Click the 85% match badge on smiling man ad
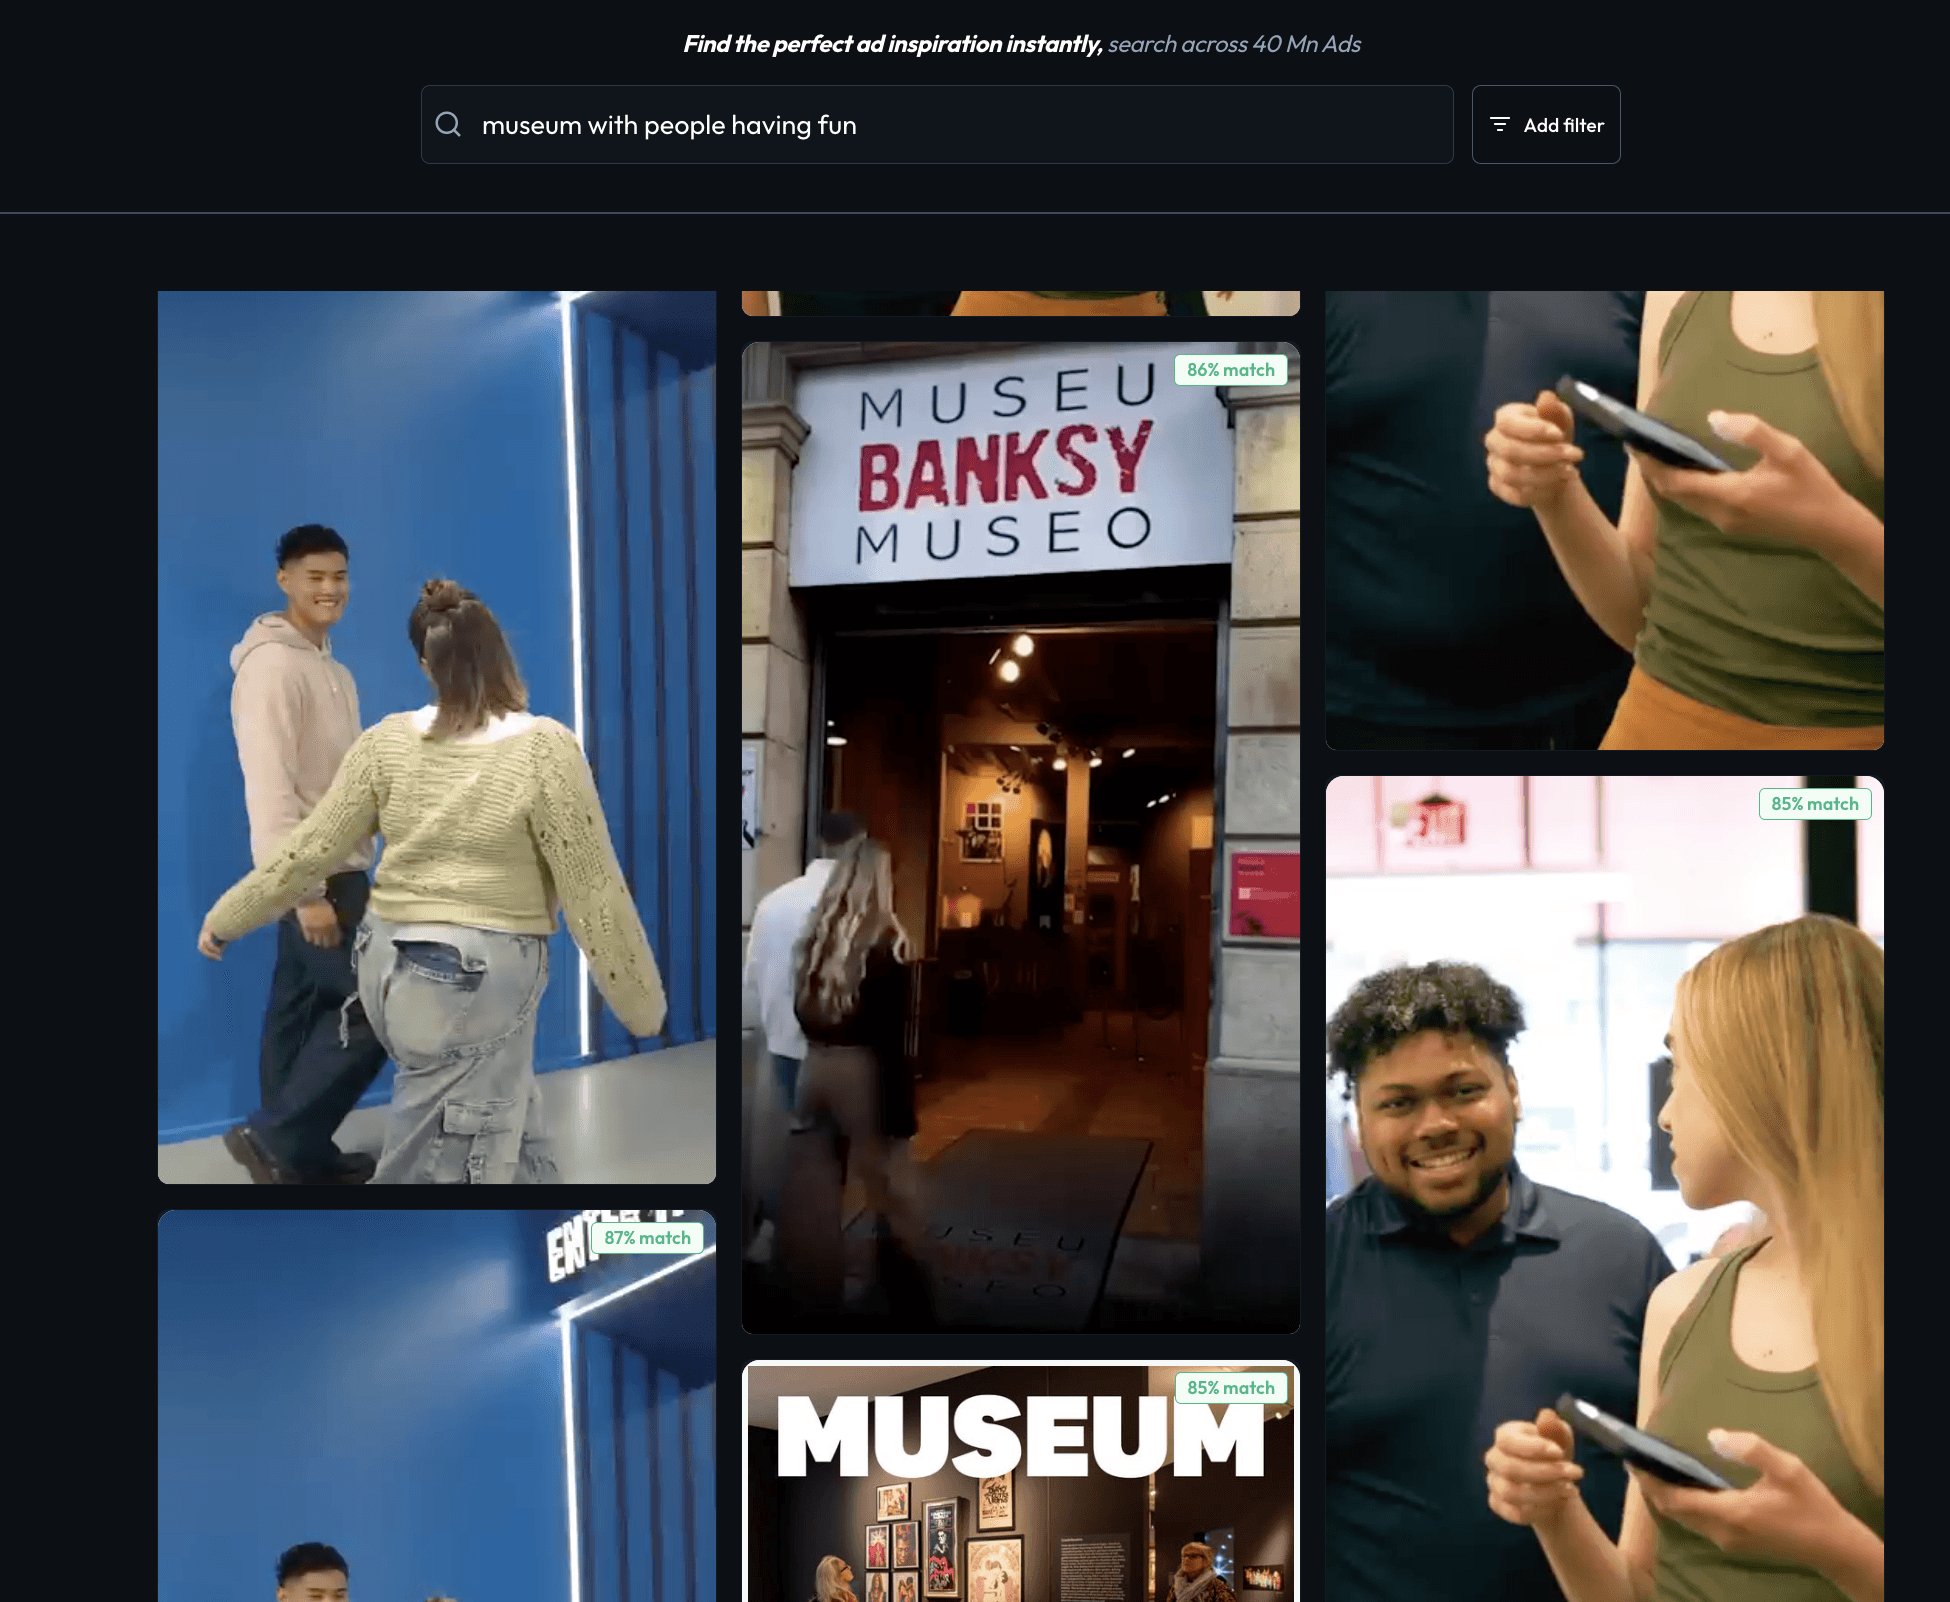 click(1814, 804)
